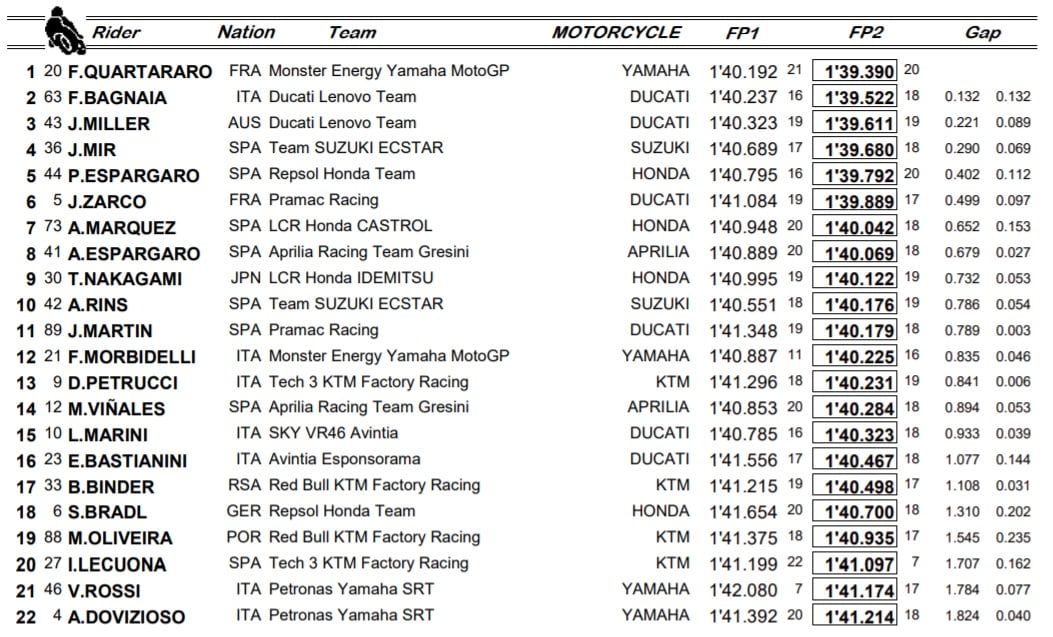Select M.VIÑALES rider name
1053x637 pixels.
tap(117, 408)
